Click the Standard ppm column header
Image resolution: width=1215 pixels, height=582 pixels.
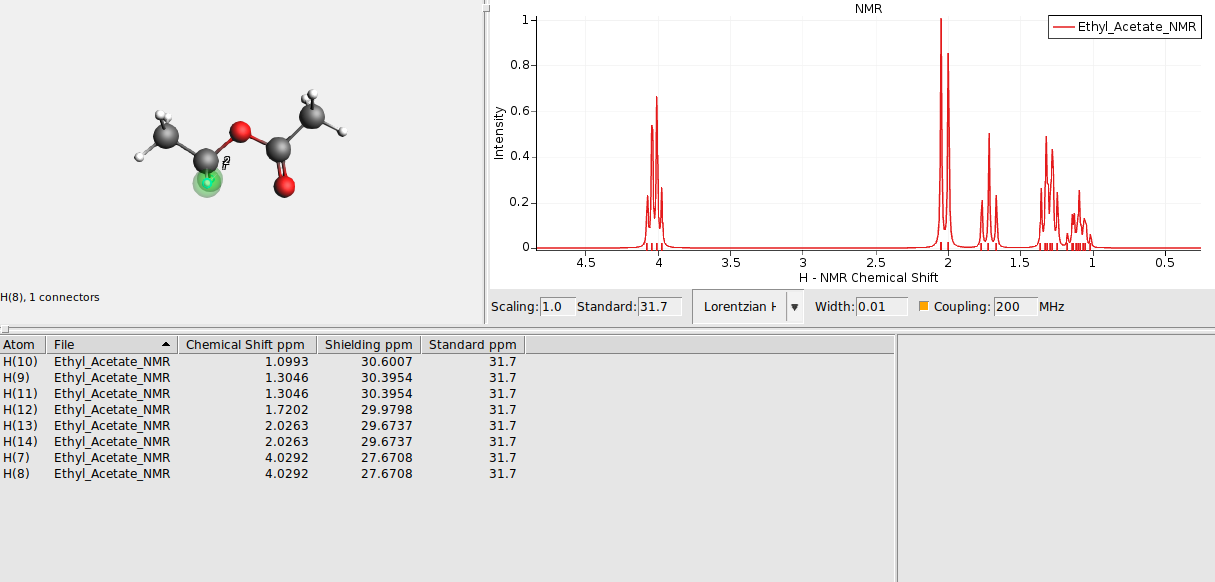coord(471,344)
